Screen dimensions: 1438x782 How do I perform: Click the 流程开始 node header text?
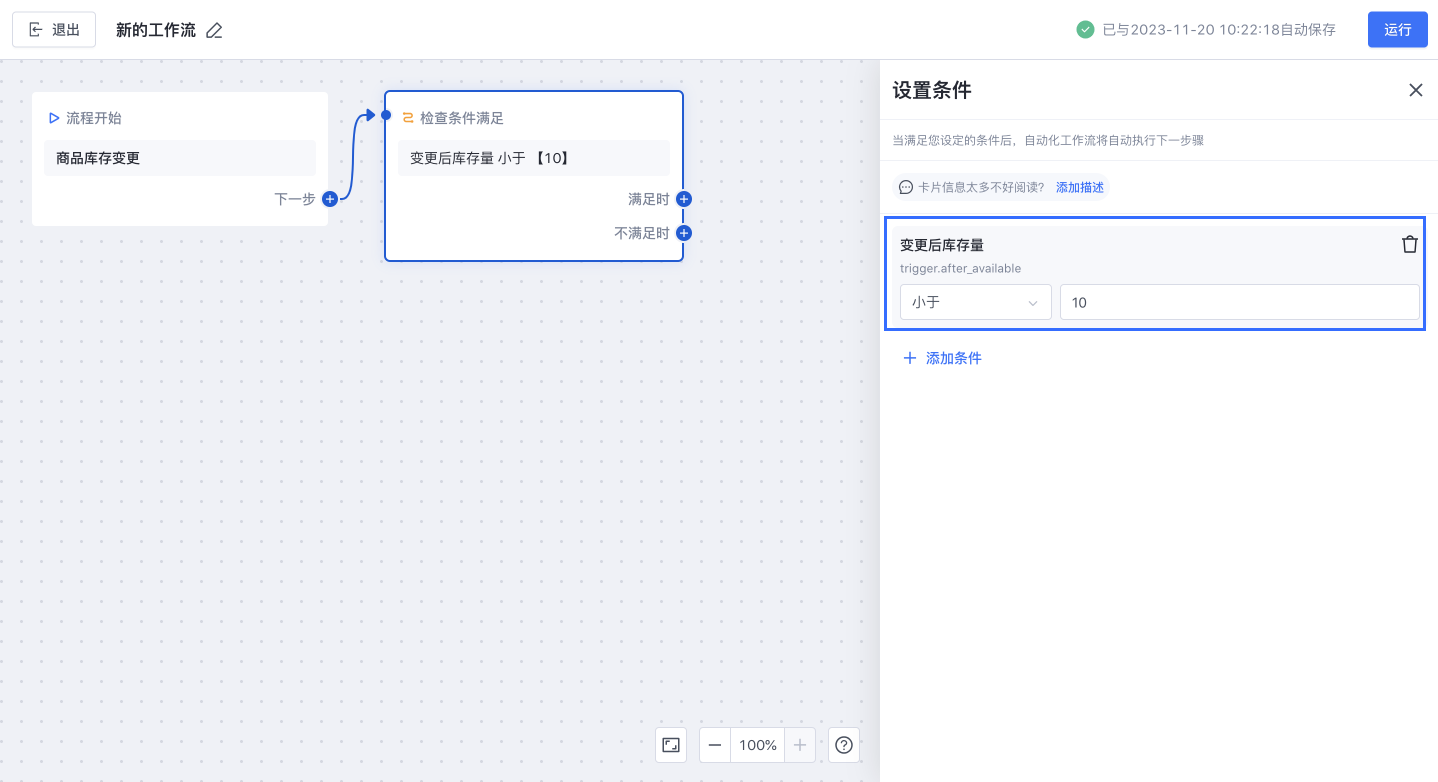point(94,118)
